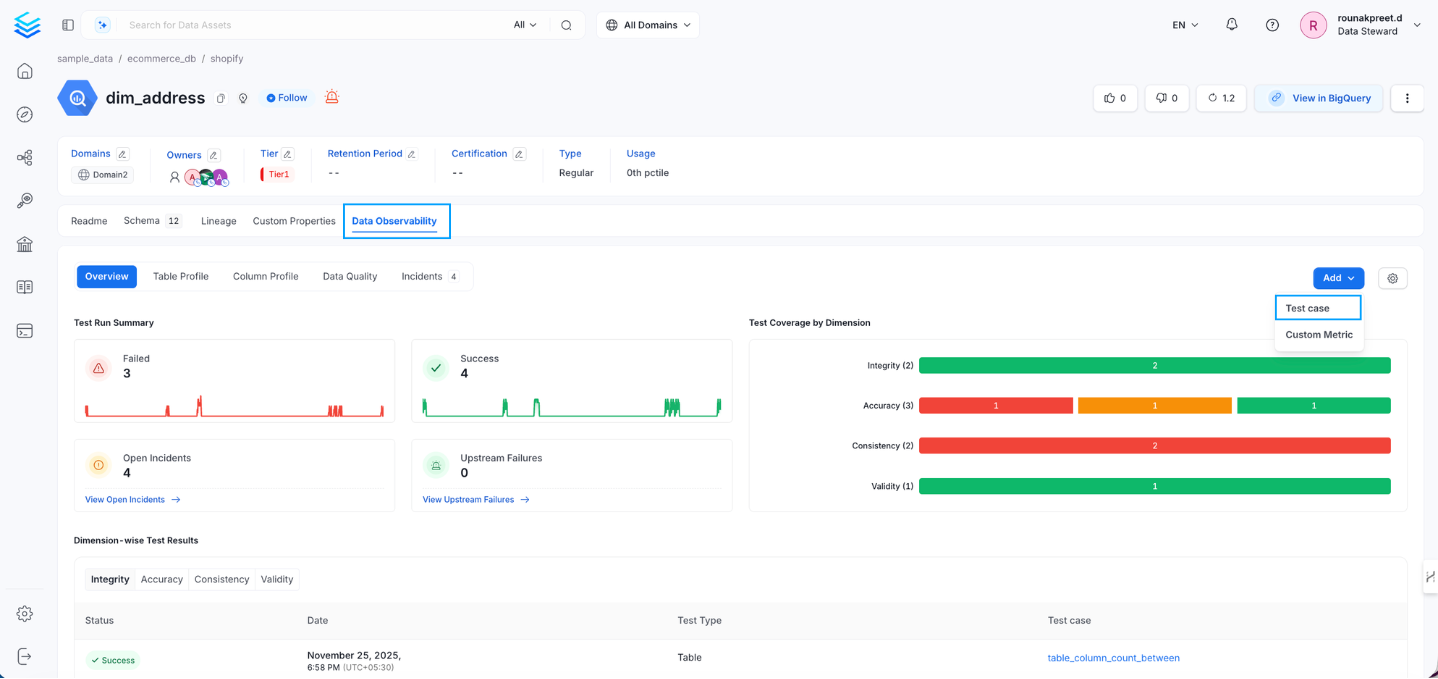Click the View in BigQuery button
The width and height of the screenshot is (1438, 679).
click(x=1318, y=98)
